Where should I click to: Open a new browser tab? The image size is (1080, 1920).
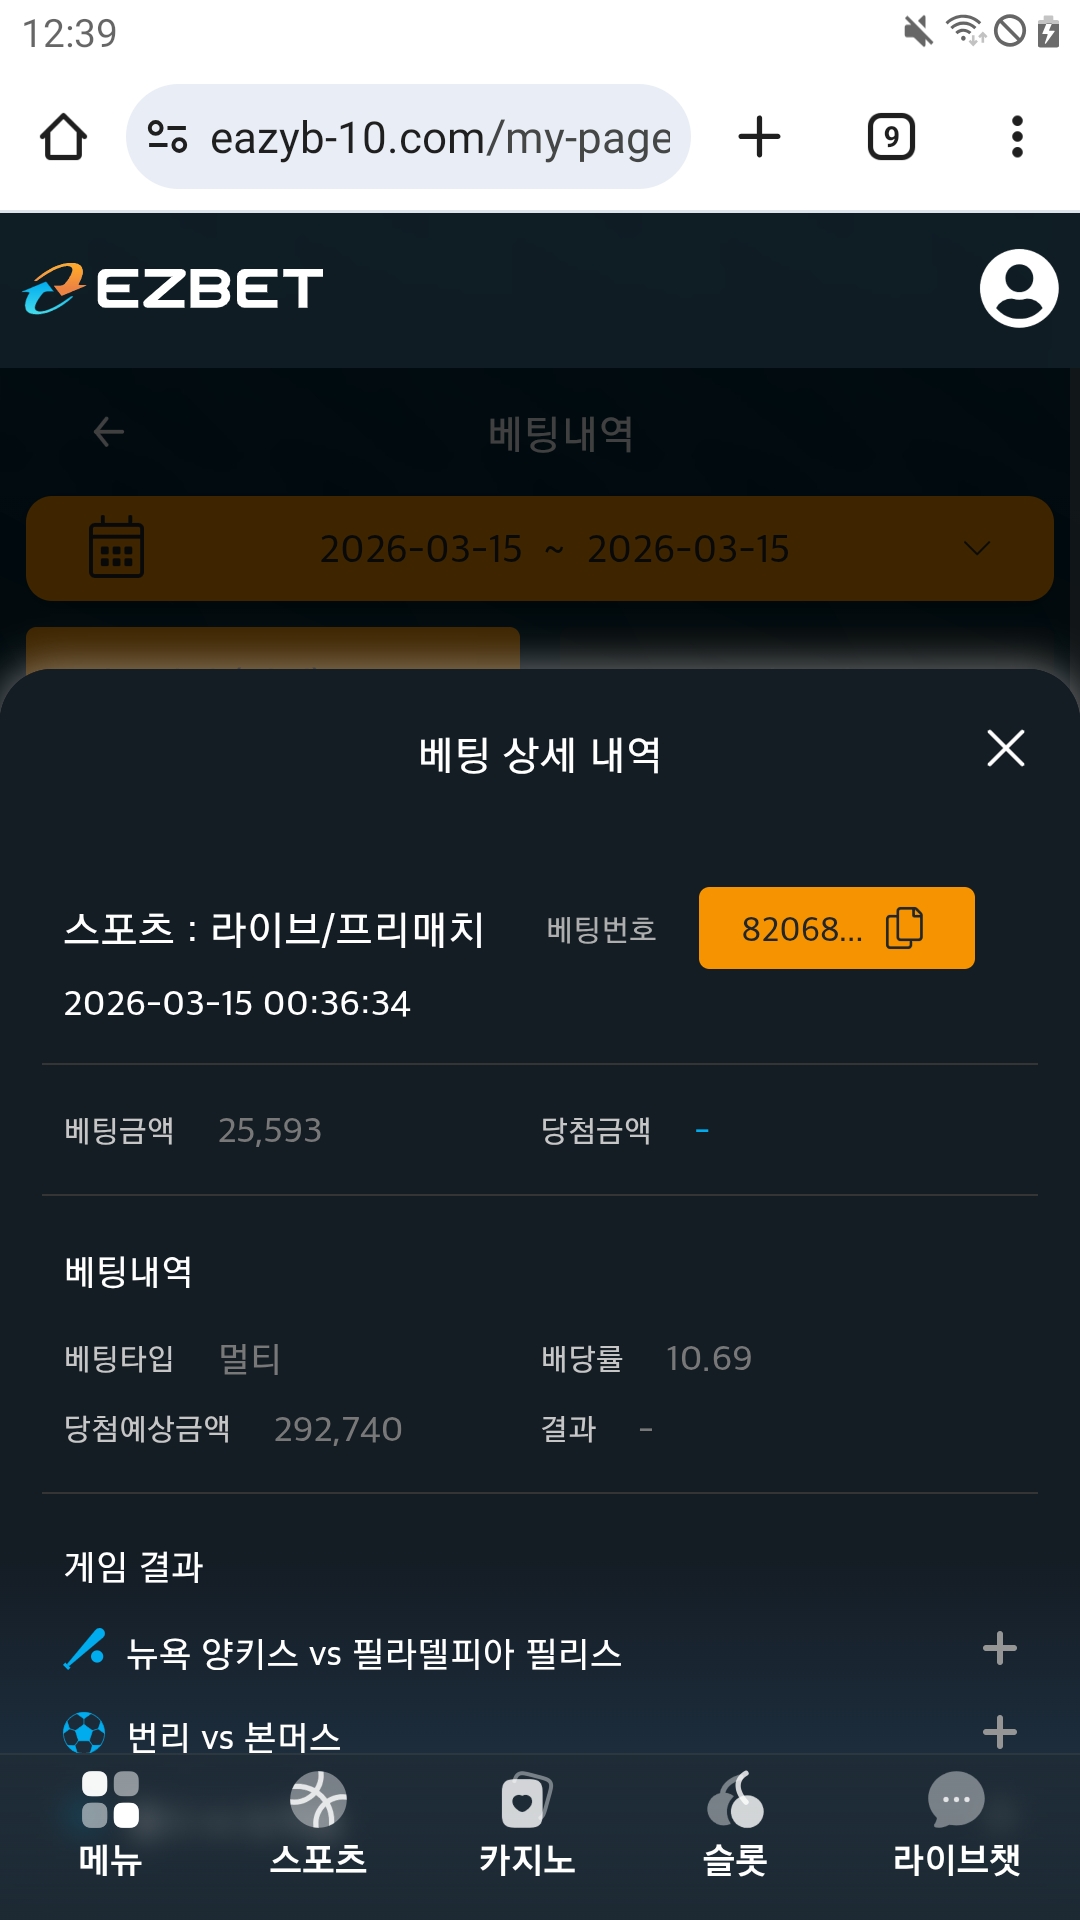click(759, 137)
